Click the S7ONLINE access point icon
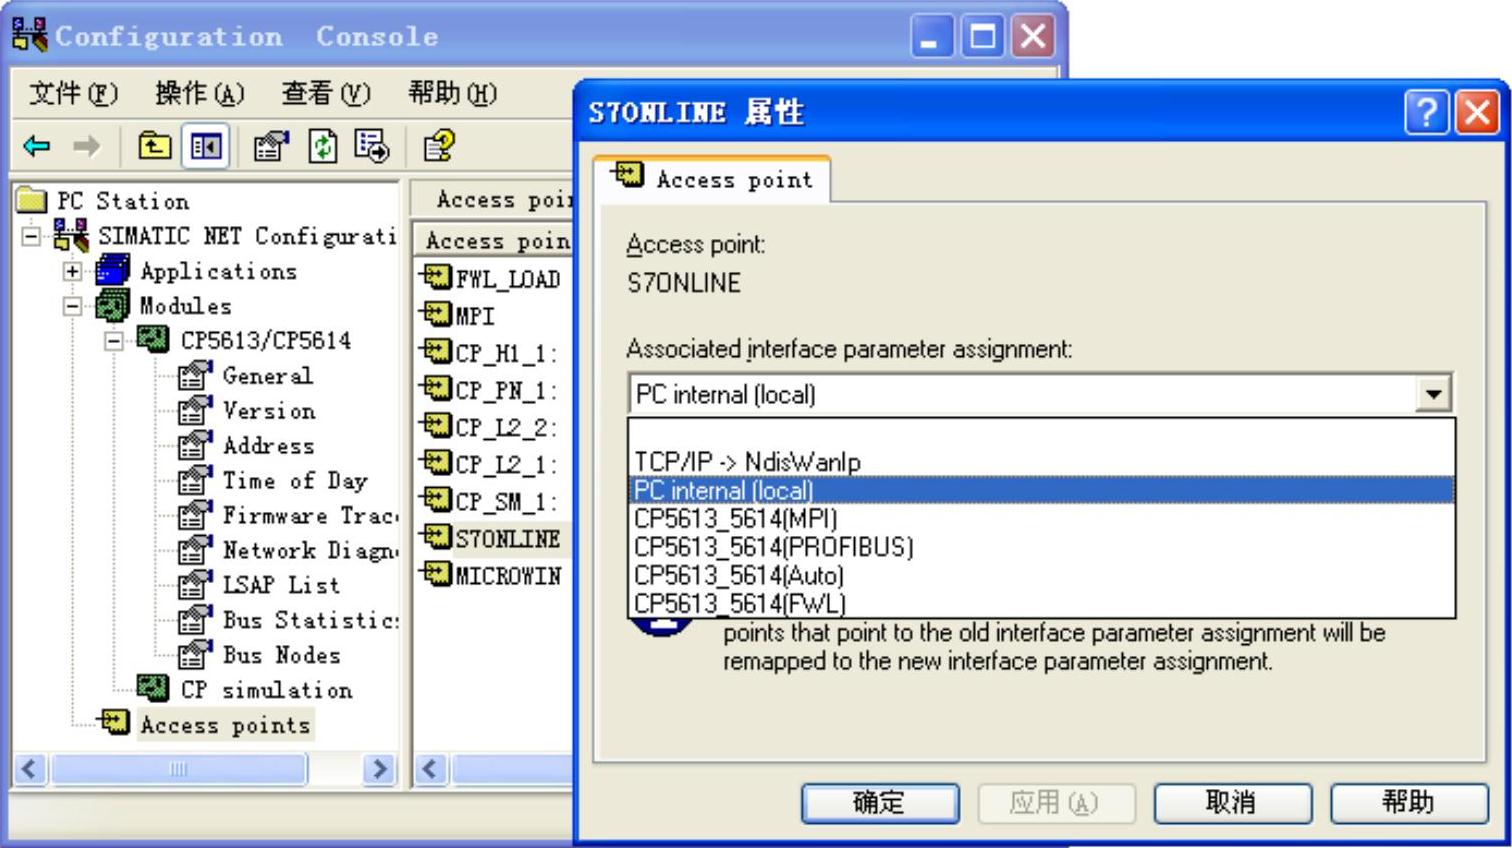 pos(437,537)
